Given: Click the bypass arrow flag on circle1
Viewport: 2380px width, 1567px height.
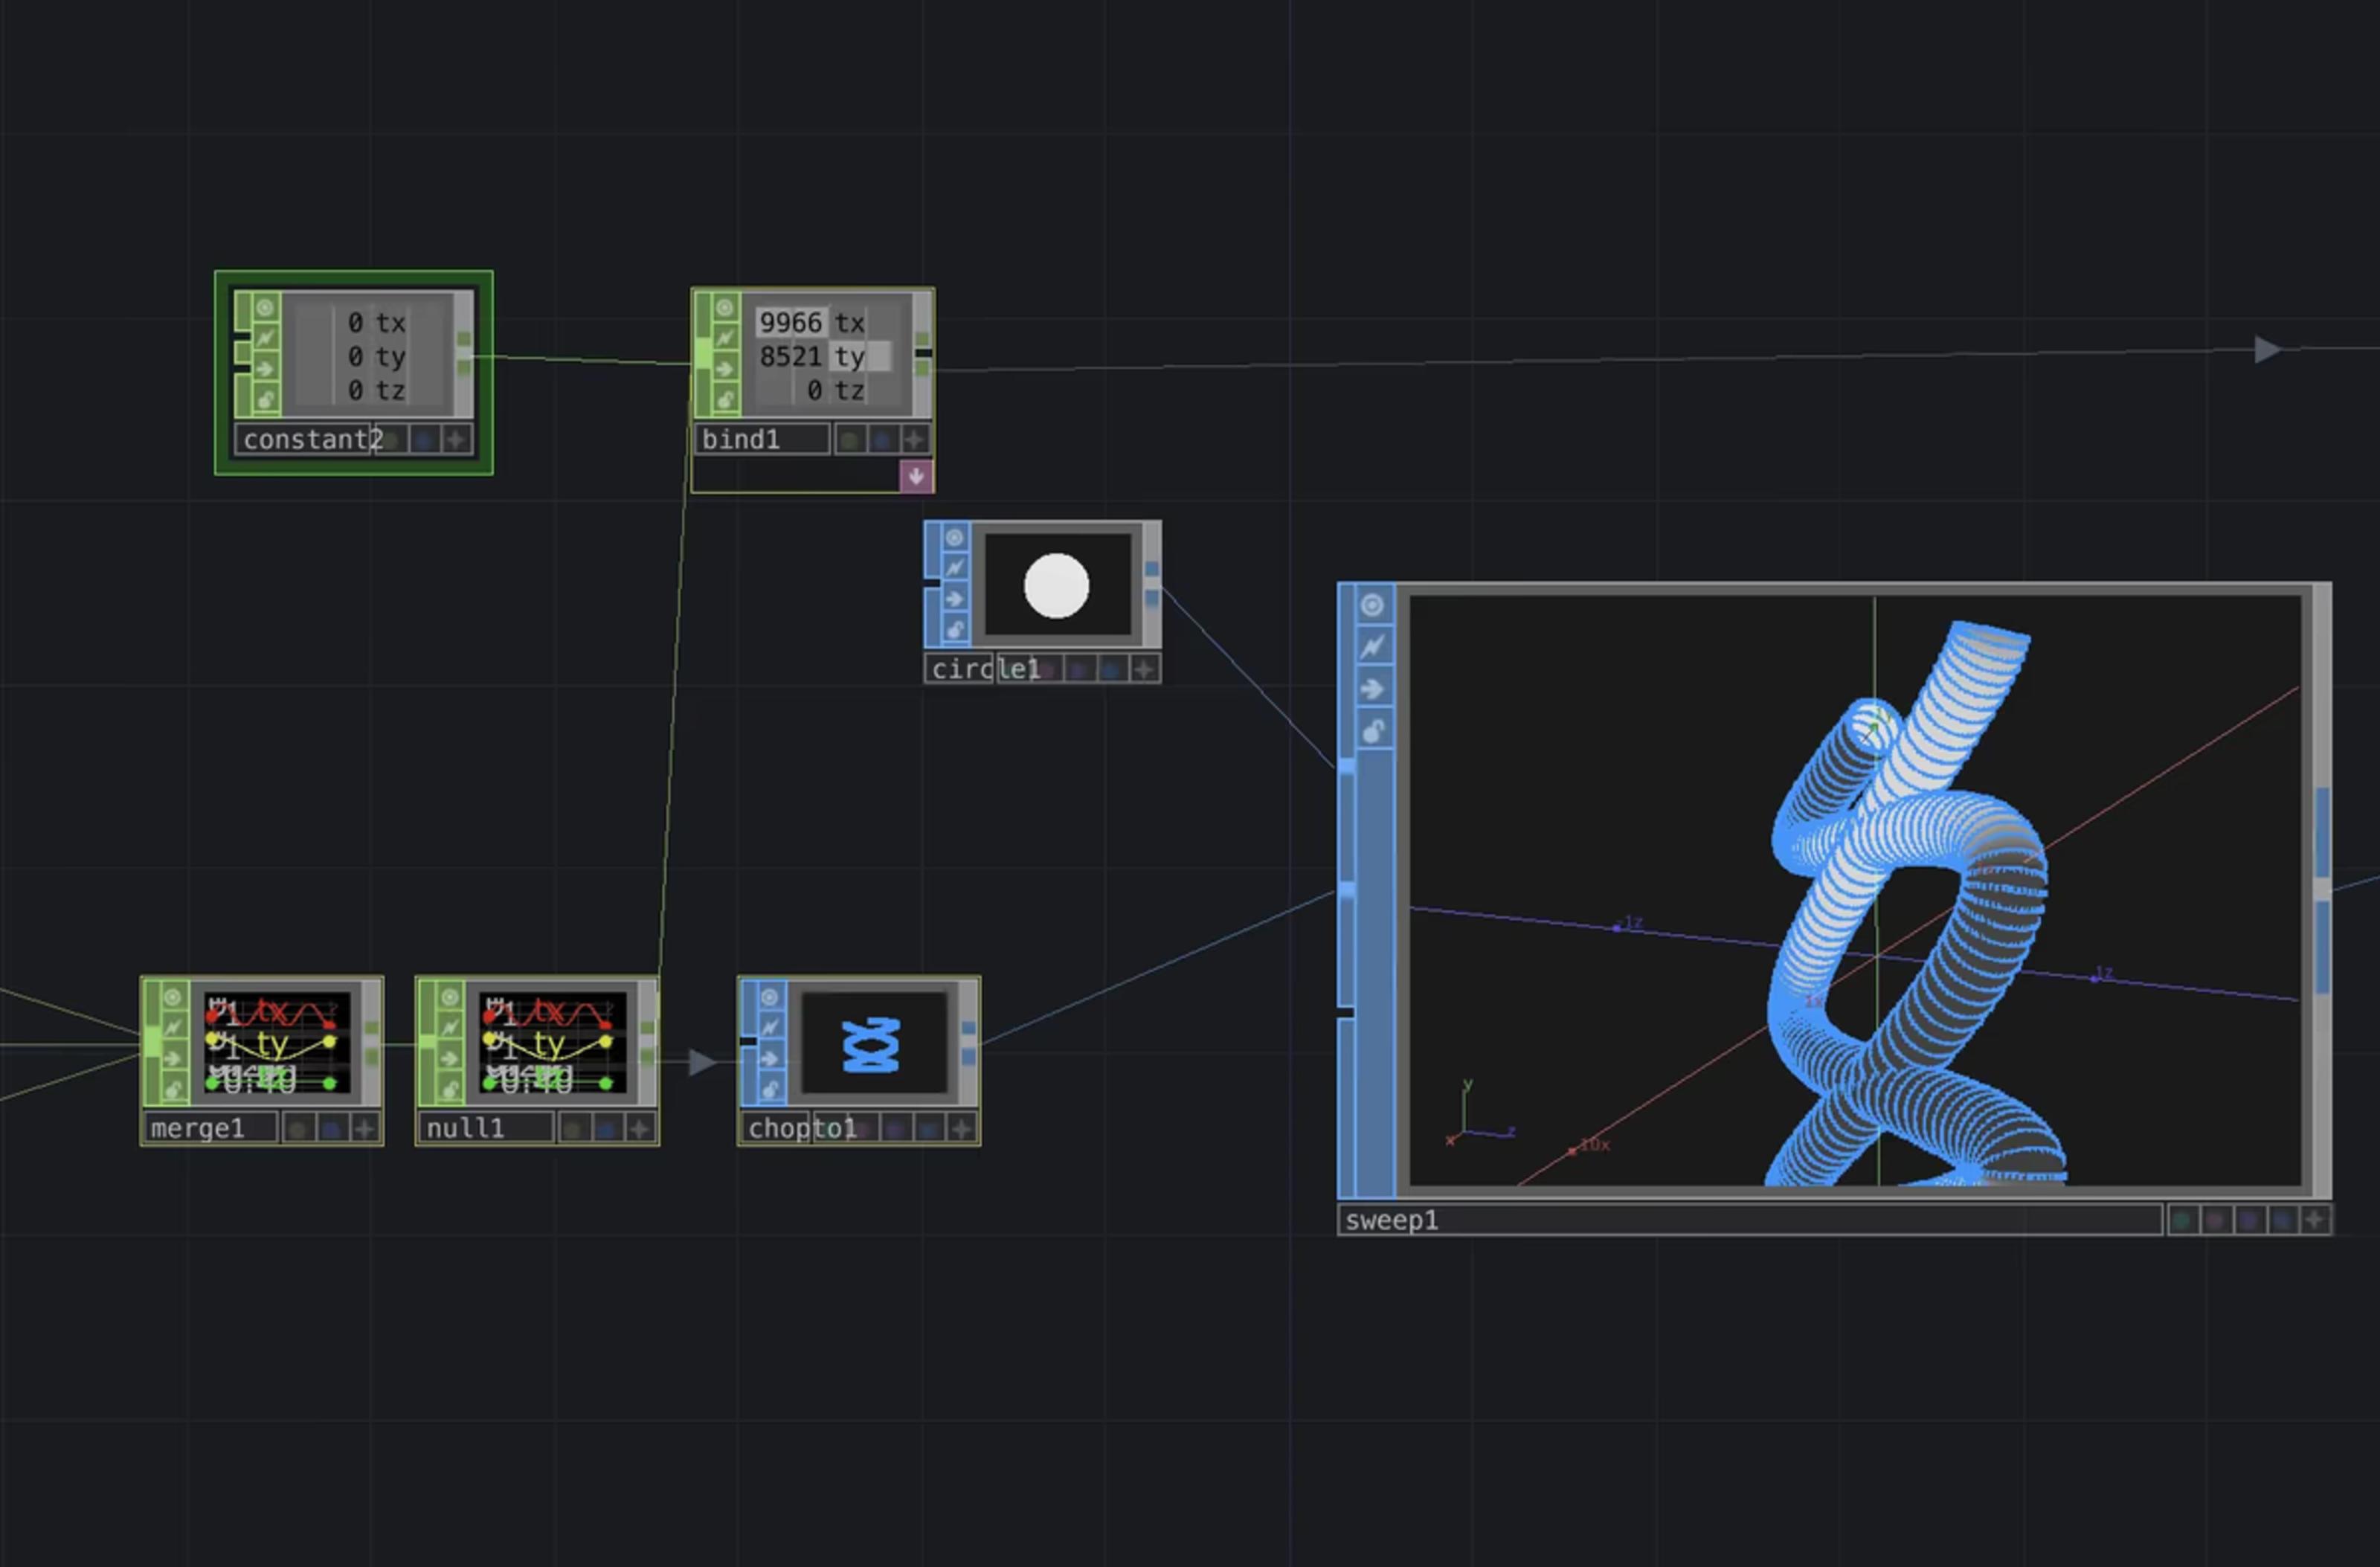Looking at the screenshot, I should (955, 599).
